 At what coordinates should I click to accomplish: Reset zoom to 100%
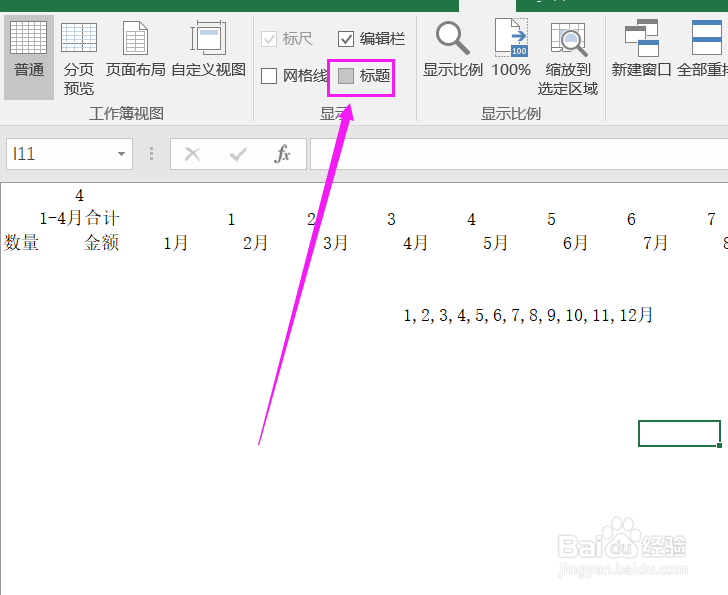(x=511, y=49)
